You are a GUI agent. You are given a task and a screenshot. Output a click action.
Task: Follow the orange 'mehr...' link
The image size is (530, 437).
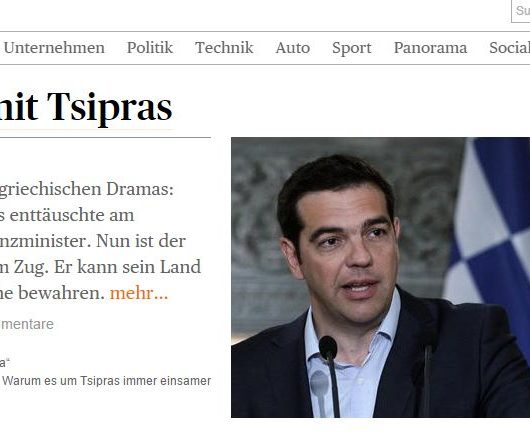139,293
